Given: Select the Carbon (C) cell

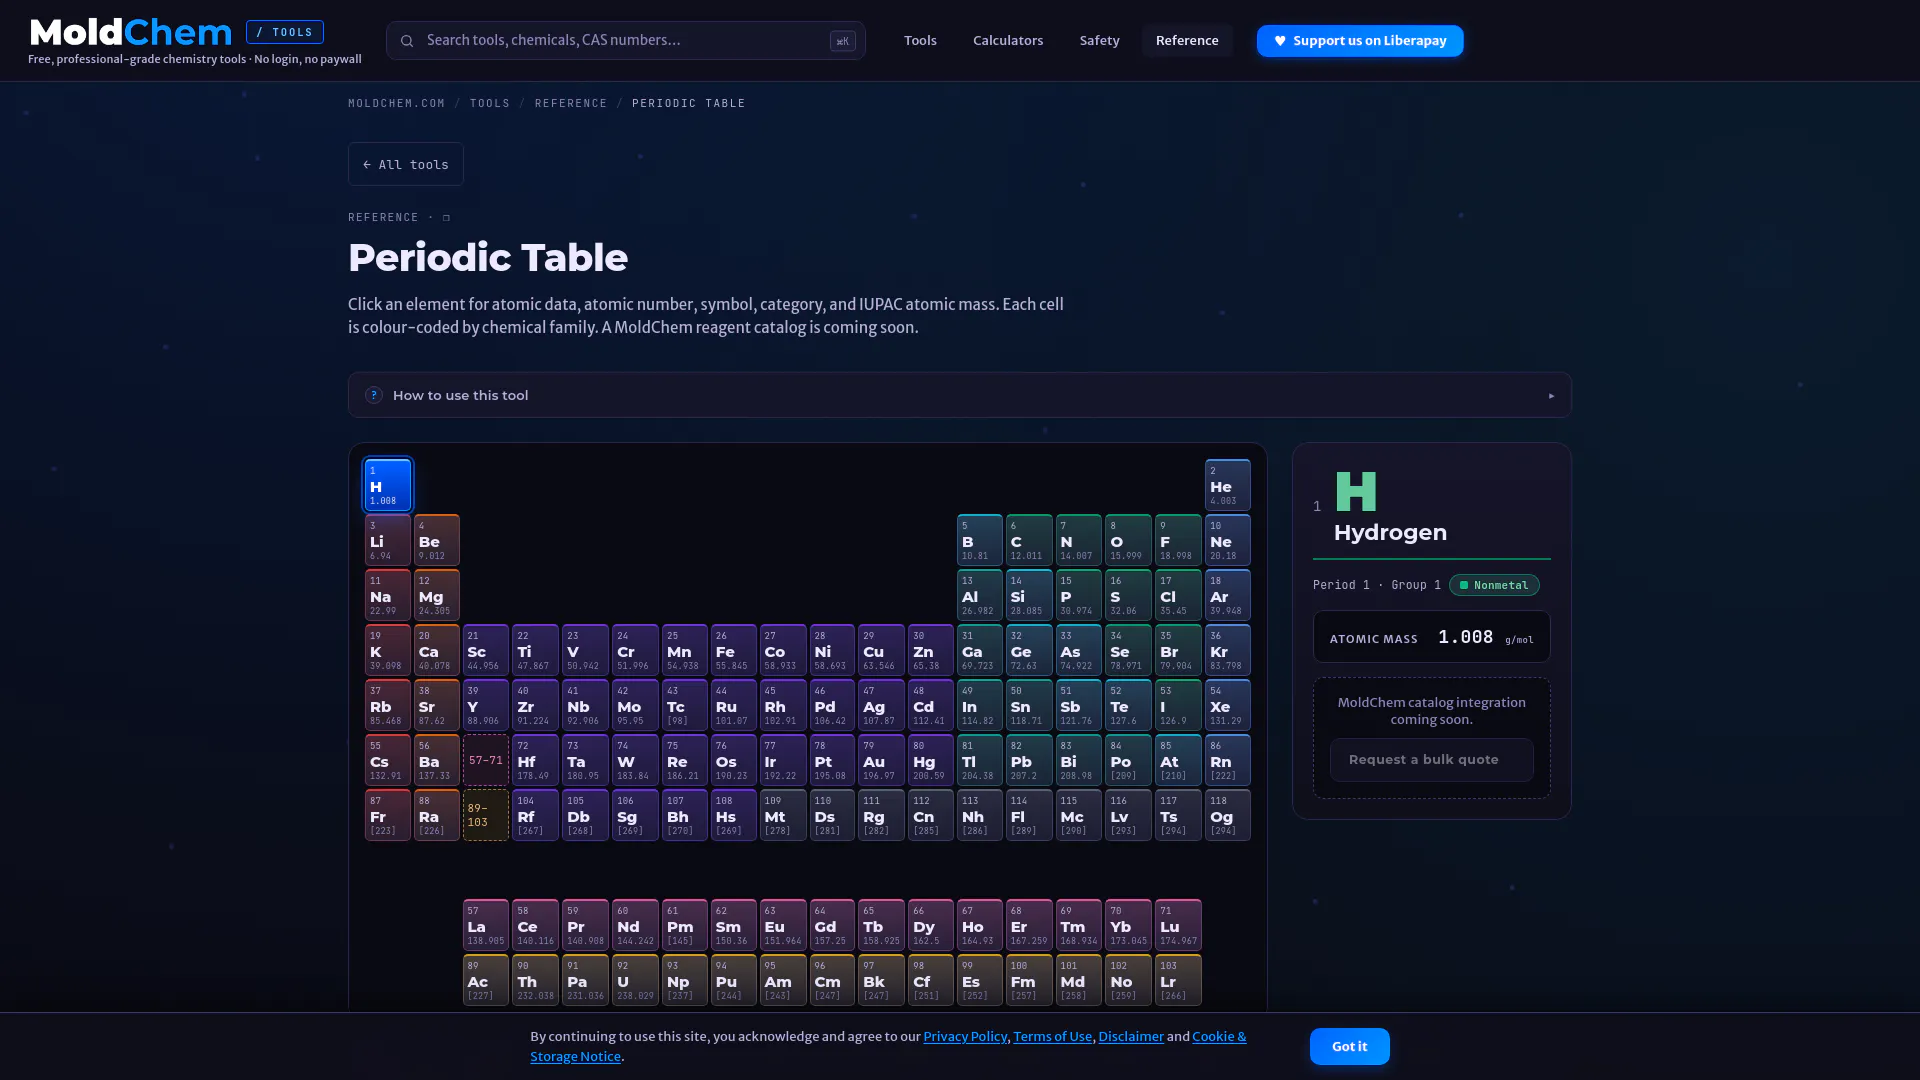Looking at the screenshot, I should (x=1029, y=540).
